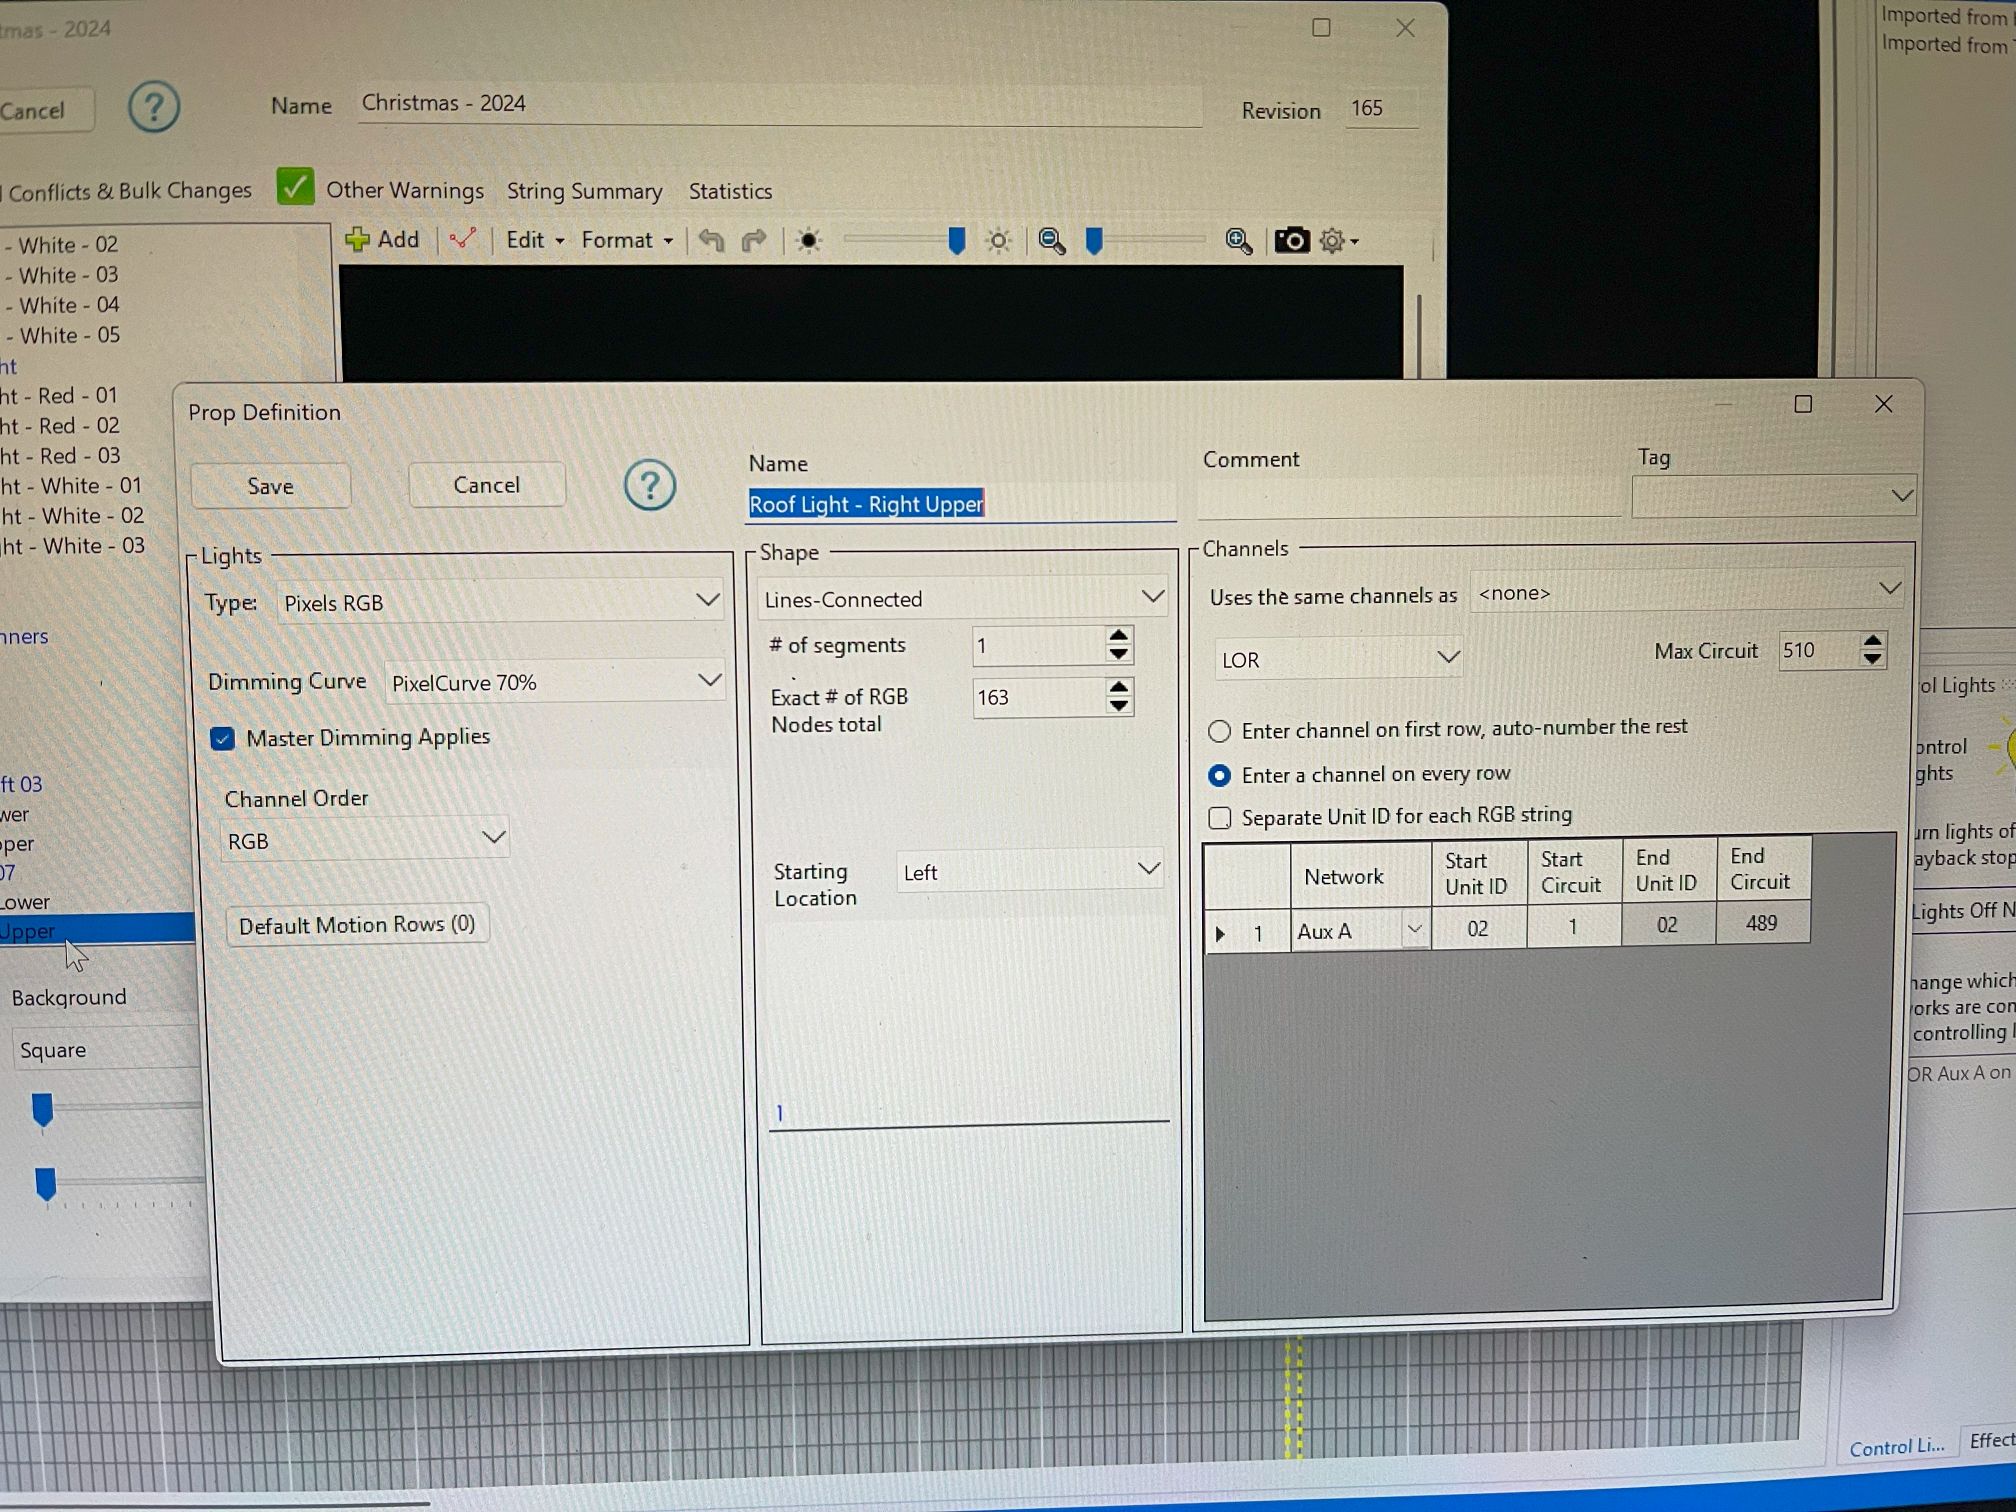The image size is (2016, 1512).
Task: Open the Starting Location dropdown
Action: (x=1149, y=869)
